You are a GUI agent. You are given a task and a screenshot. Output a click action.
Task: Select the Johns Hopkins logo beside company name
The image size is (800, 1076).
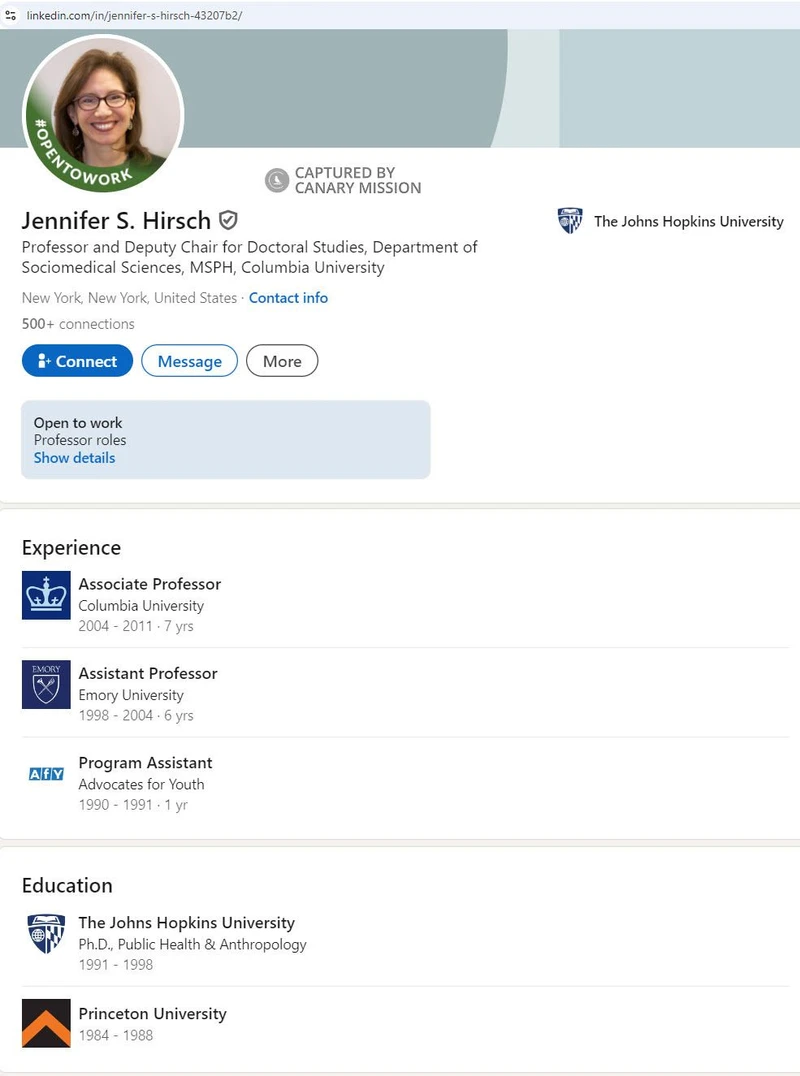coord(570,221)
